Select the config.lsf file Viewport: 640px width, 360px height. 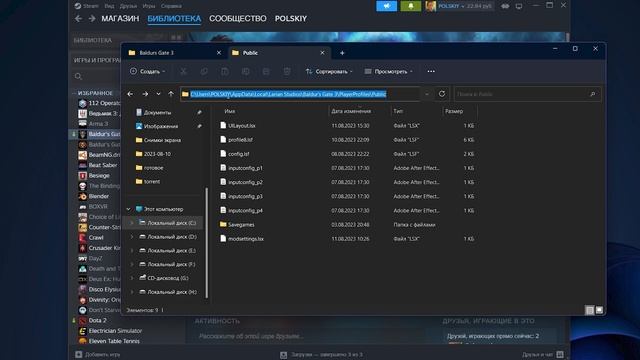pos(238,154)
